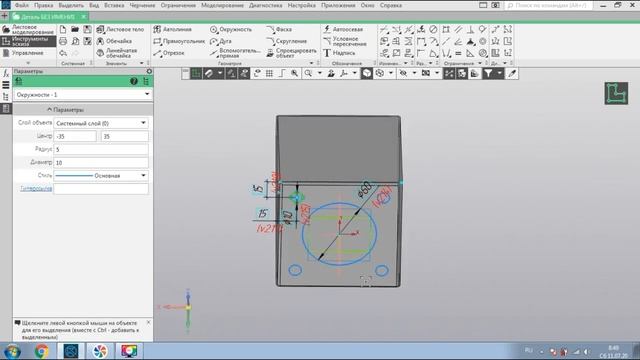
Task: Open the Моделирование menu
Action: [x=222, y=5]
